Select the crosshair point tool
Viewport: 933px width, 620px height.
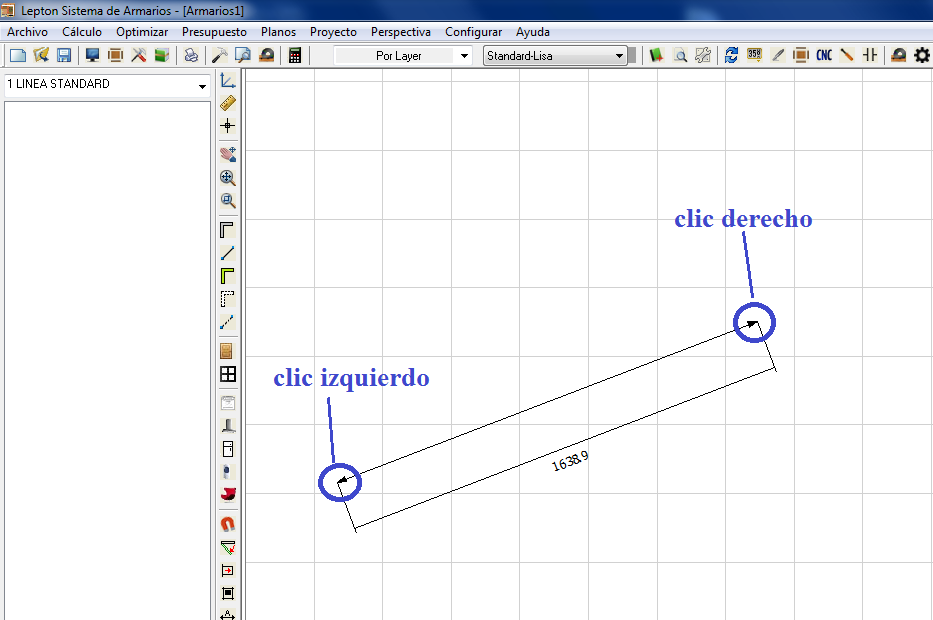[228, 126]
